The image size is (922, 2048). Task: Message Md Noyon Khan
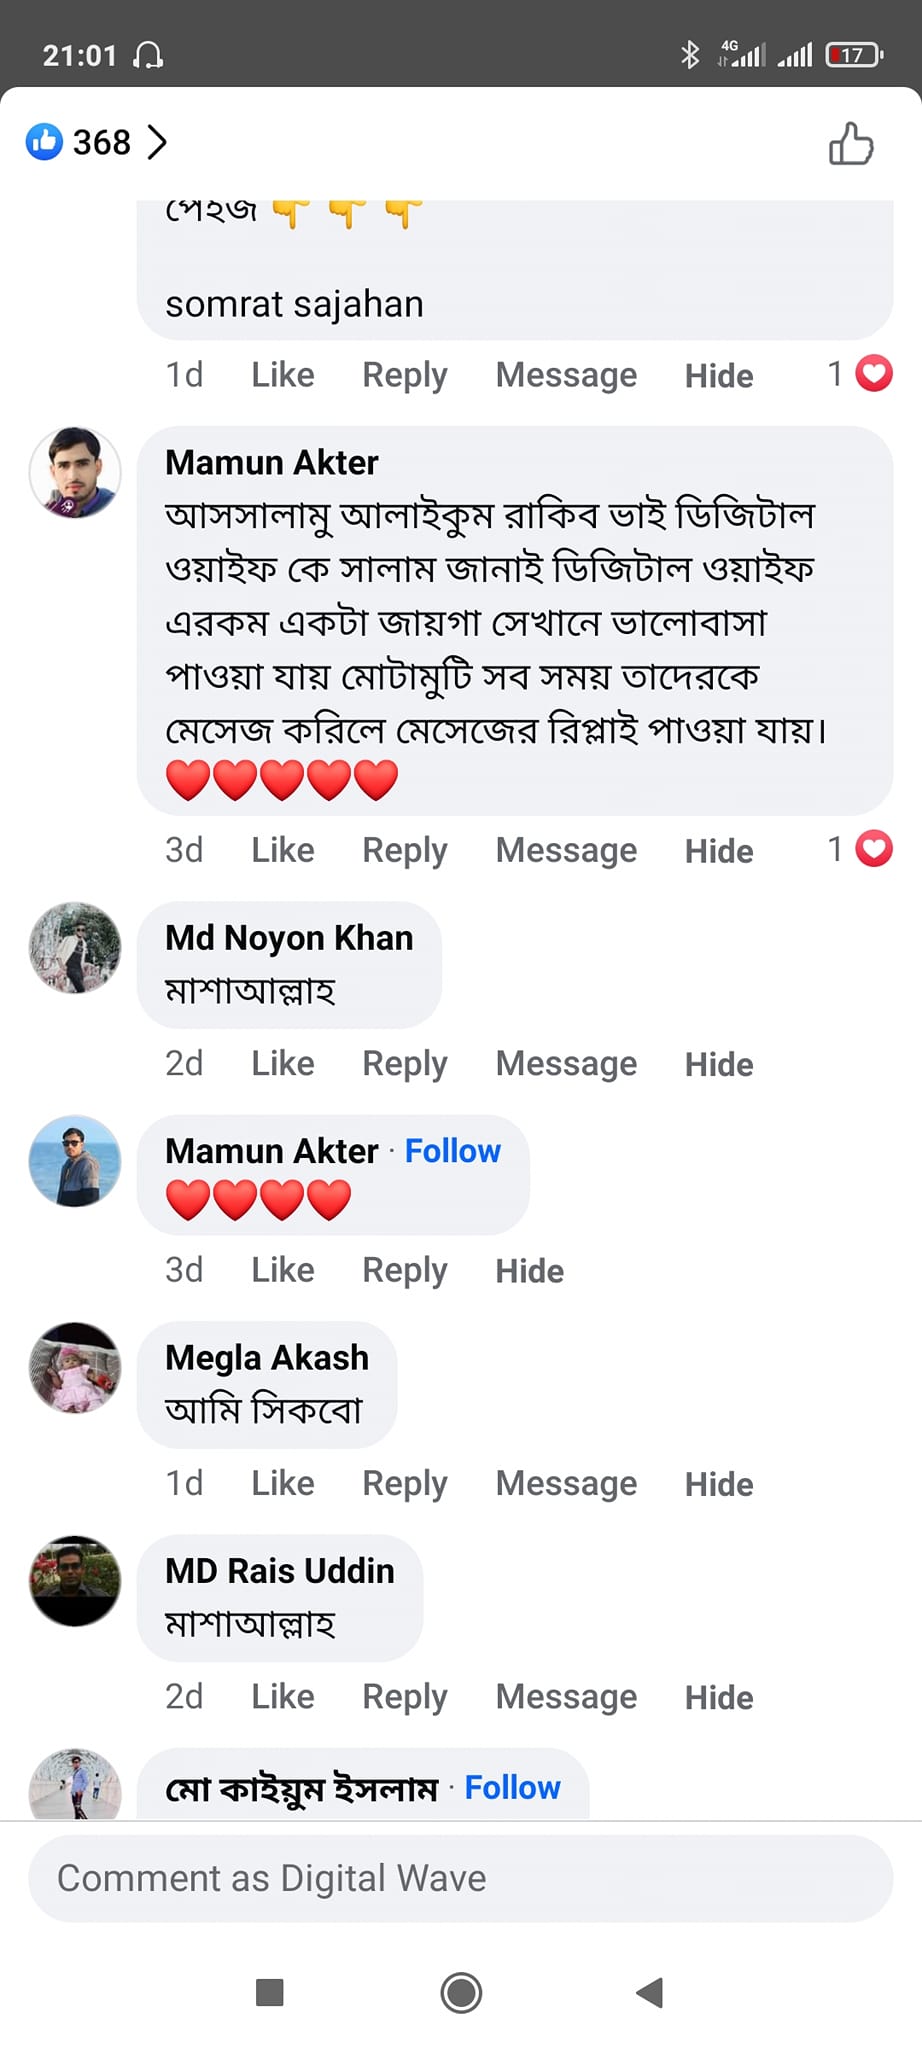point(566,1063)
